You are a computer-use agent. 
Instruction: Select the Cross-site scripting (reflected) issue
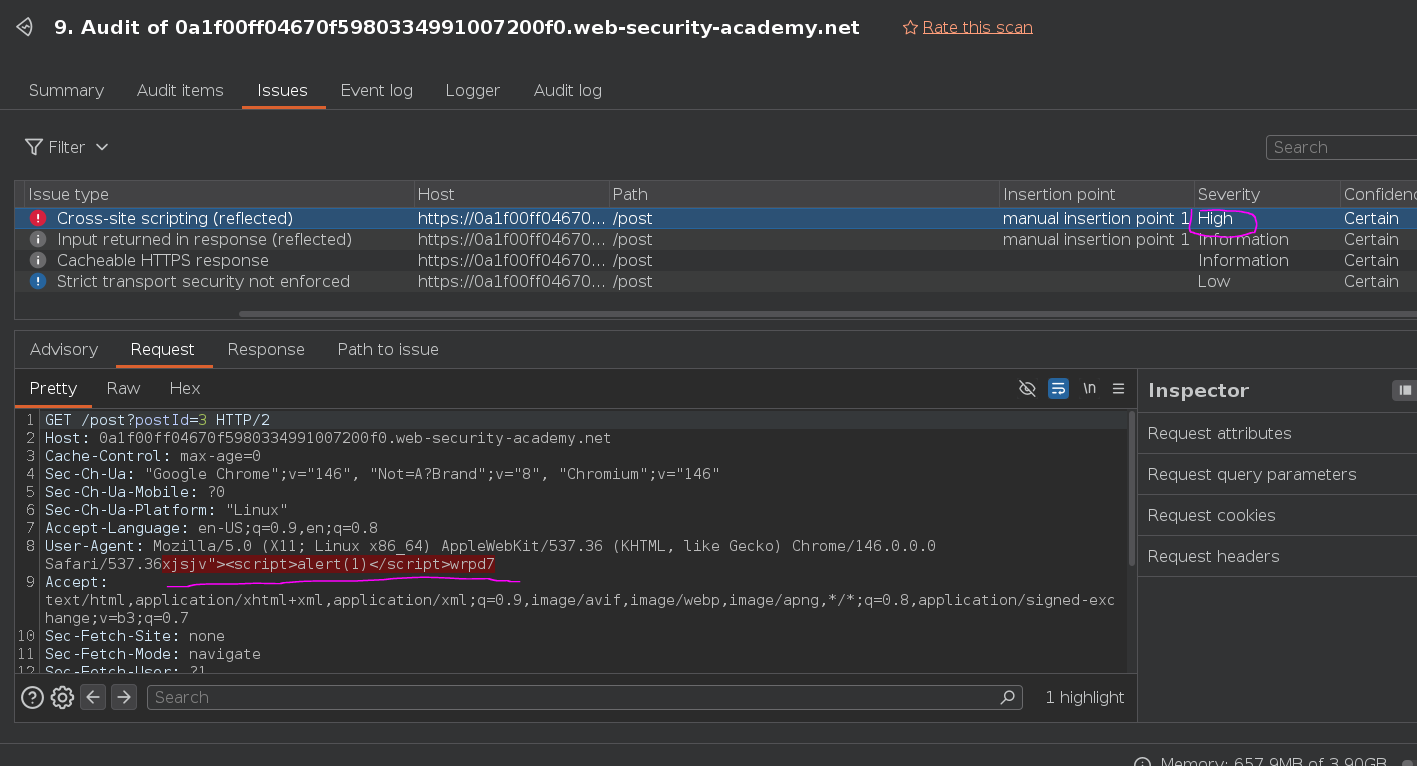tap(715, 218)
